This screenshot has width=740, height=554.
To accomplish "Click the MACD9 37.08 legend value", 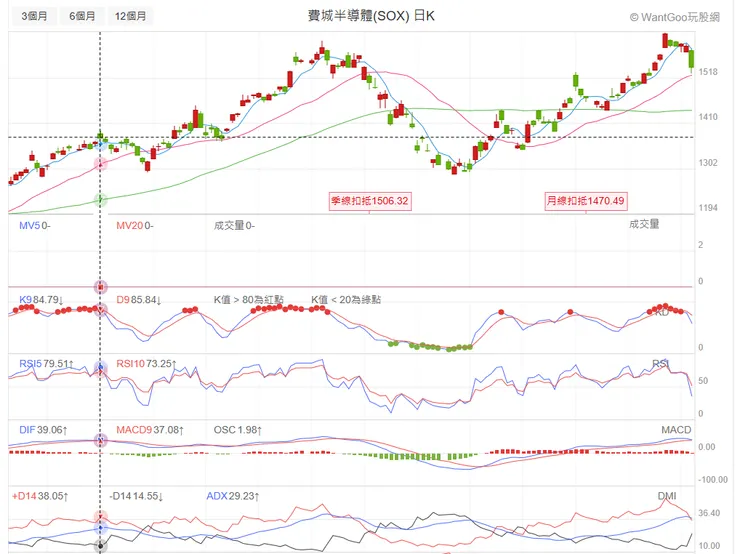I will pos(150,430).
